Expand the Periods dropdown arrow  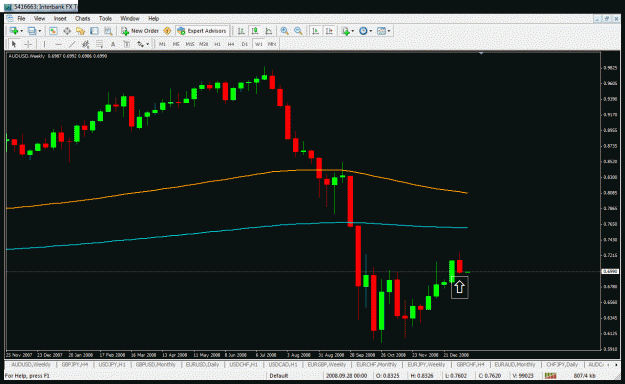[371, 31]
